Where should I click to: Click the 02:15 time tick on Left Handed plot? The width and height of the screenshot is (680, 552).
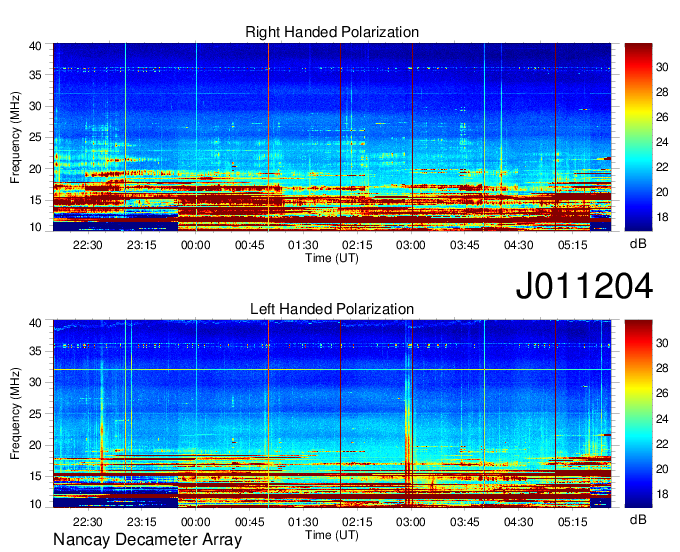click(357, 522)
